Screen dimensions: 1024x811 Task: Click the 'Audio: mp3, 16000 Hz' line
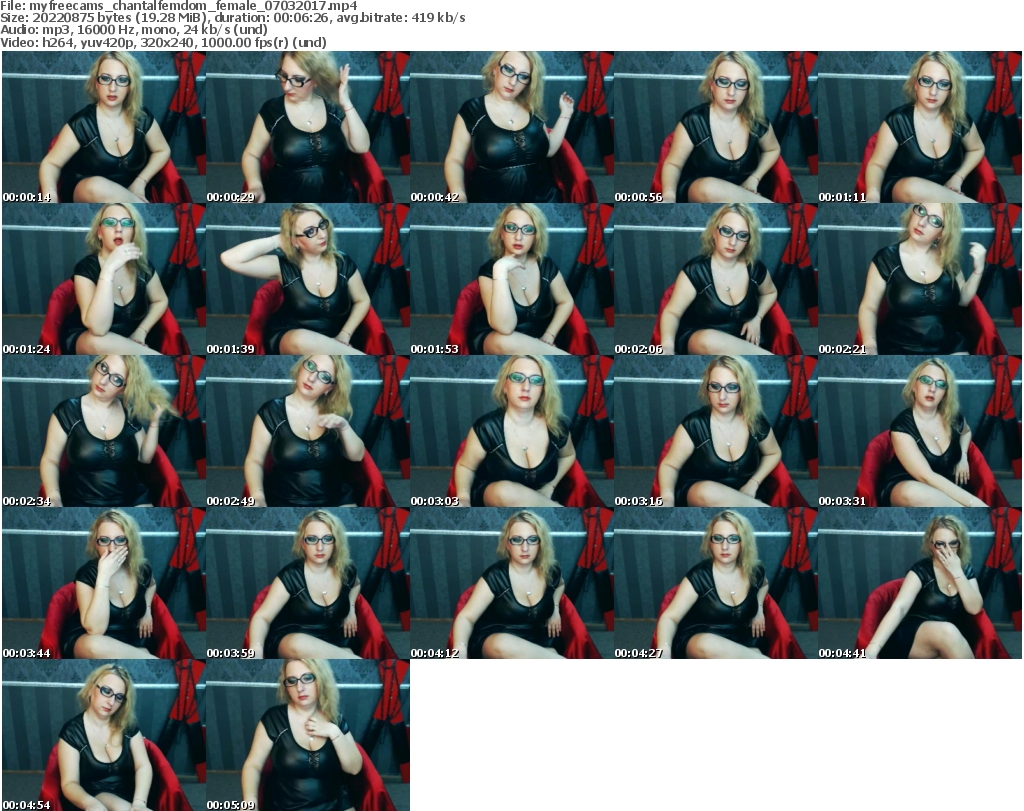click(134, 30)
